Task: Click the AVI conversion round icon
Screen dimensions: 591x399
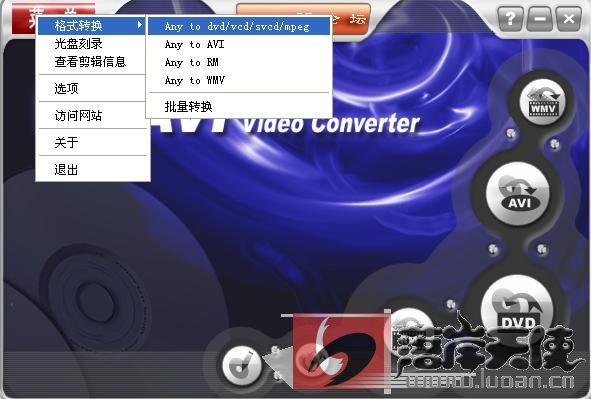Action: (x=518, y=194)
